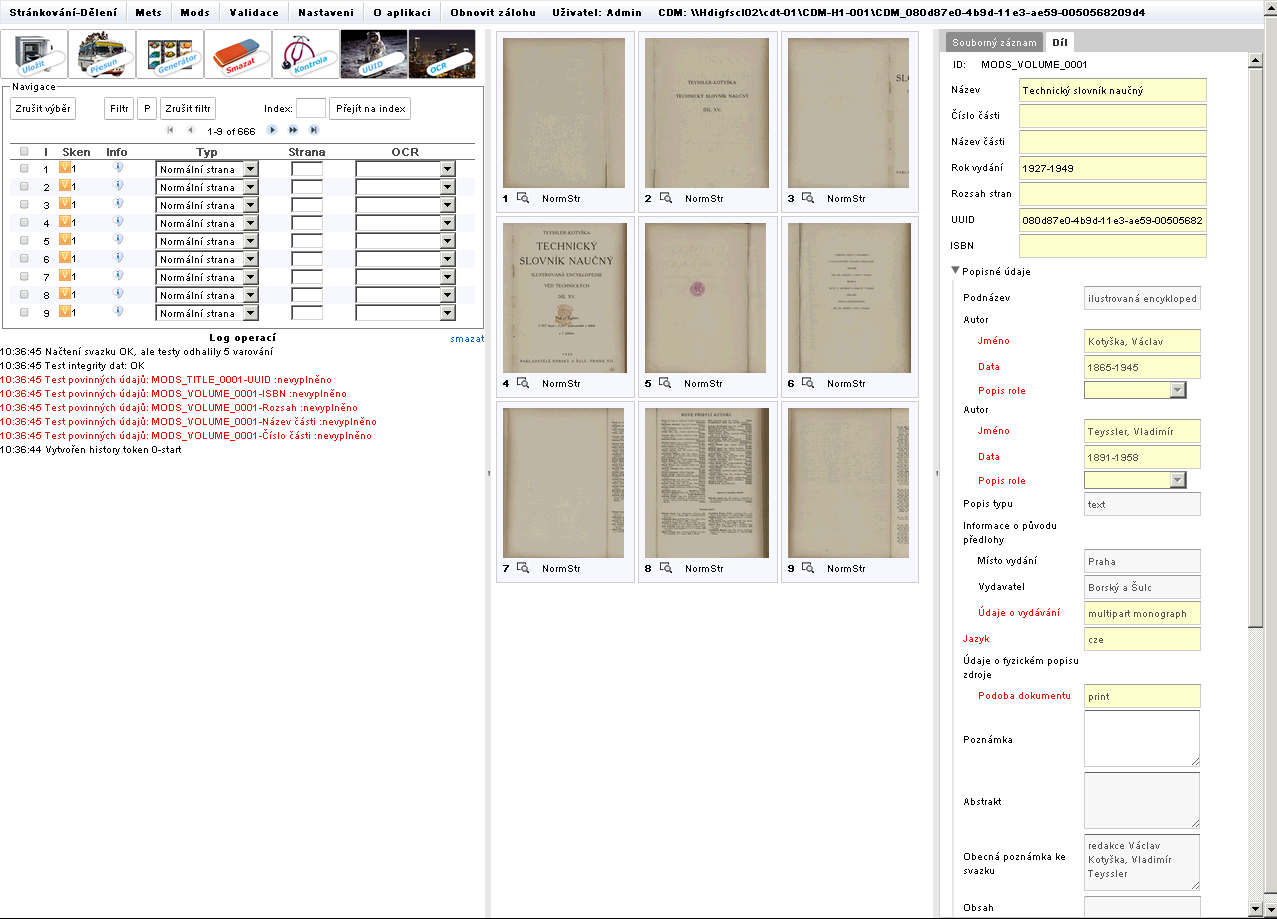1277x919 pixels.
Task: Check the checkbox for row 5
Action: pos(24,241)
